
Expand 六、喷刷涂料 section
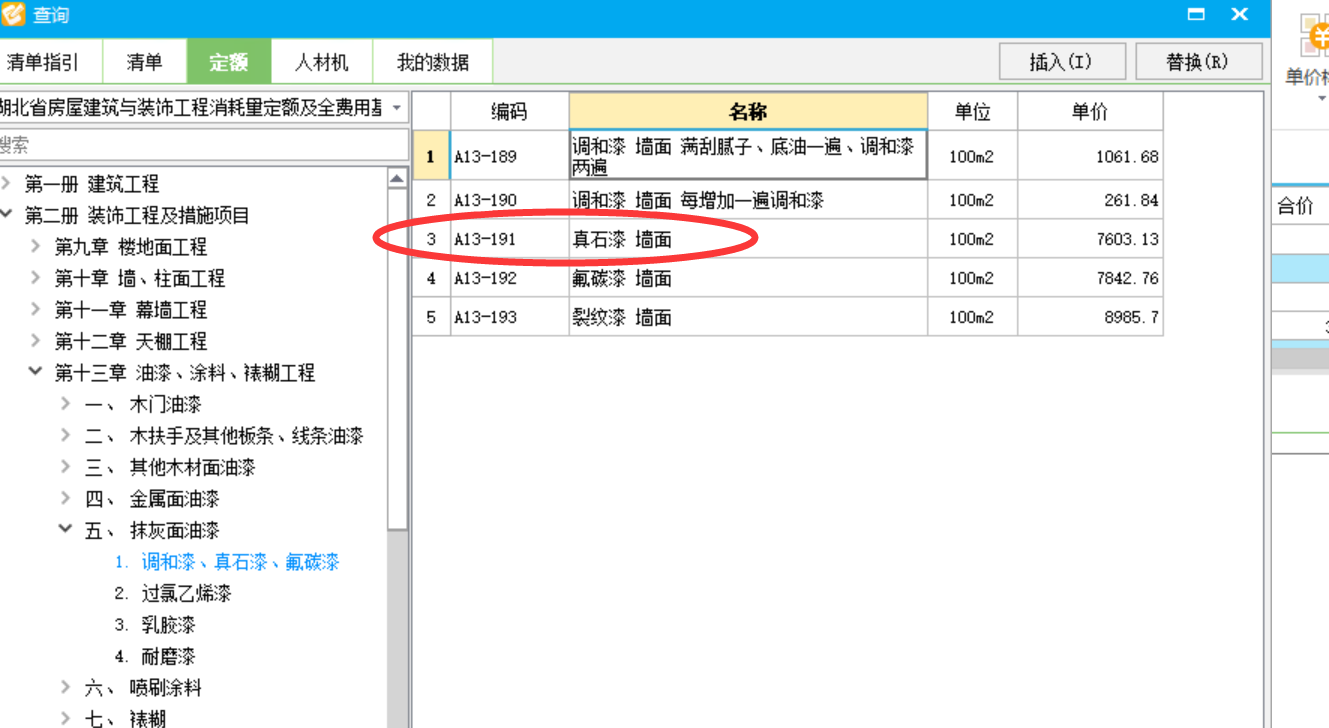[66, 688]
